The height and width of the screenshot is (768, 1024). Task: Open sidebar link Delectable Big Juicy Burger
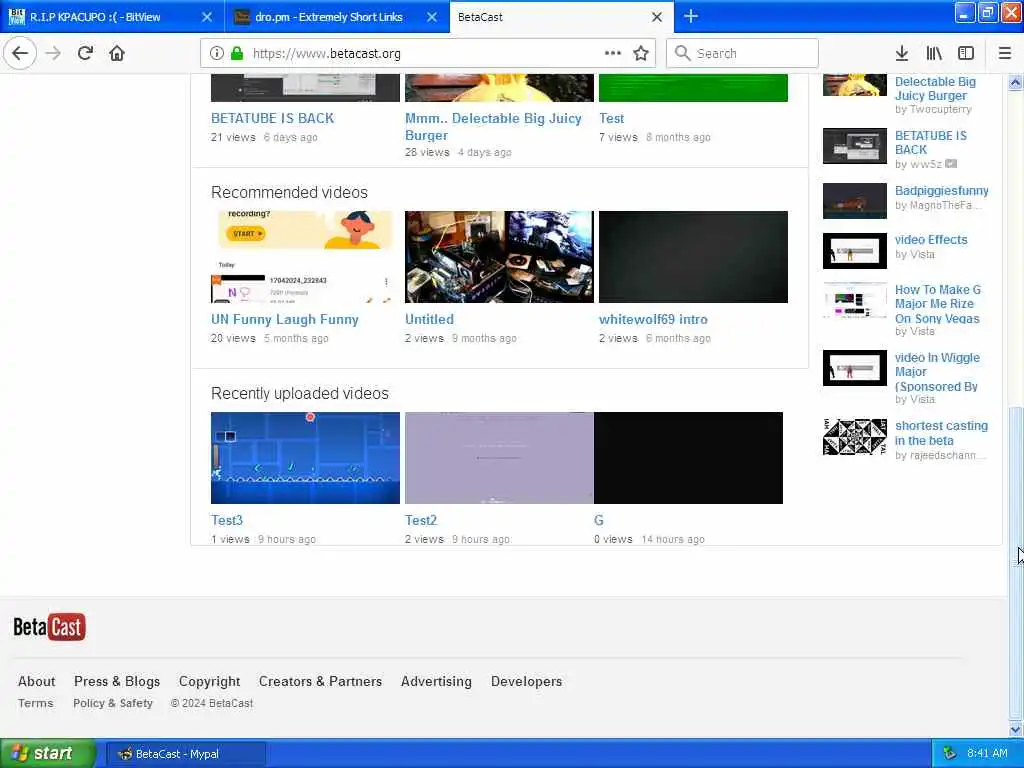coord(935,89)
